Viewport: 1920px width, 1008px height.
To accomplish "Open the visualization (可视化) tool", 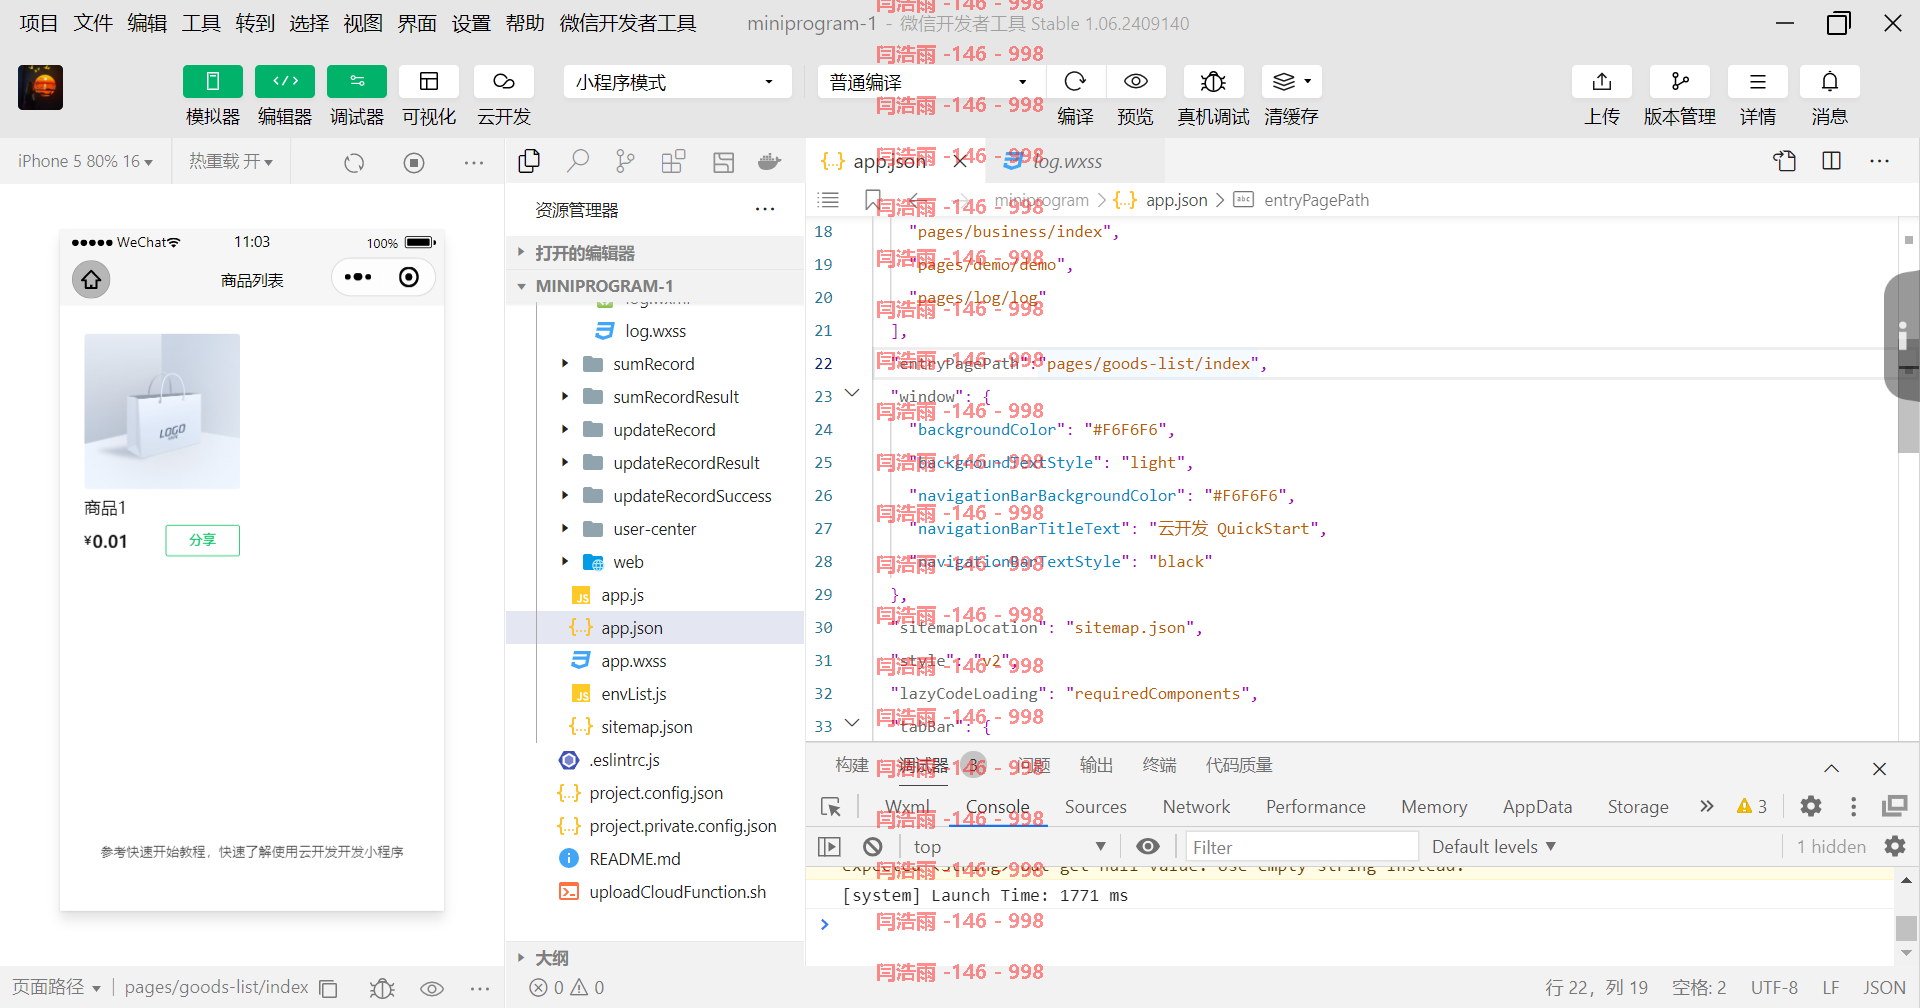I will coord(429,82).
